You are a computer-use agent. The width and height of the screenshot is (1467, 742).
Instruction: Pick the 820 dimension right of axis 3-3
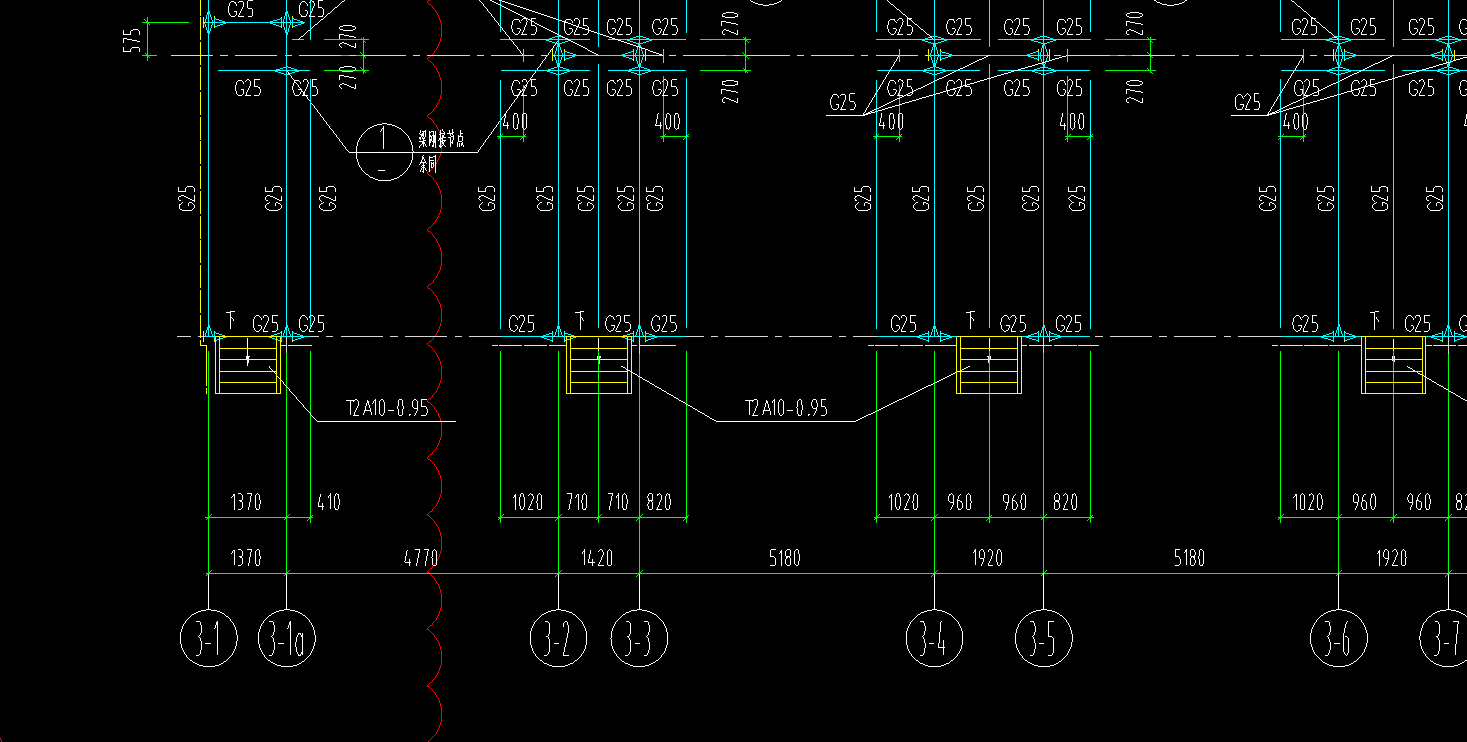point(659,502)
